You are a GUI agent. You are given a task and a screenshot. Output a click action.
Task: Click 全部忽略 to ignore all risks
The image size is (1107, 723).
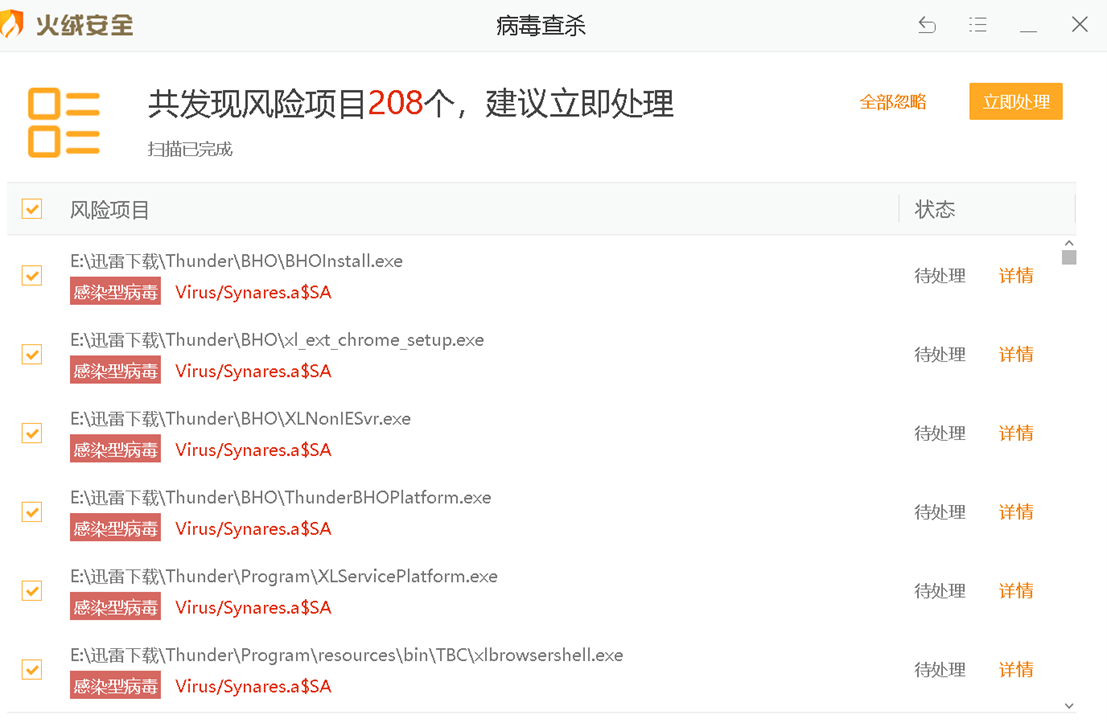click(x=892, y=102)
